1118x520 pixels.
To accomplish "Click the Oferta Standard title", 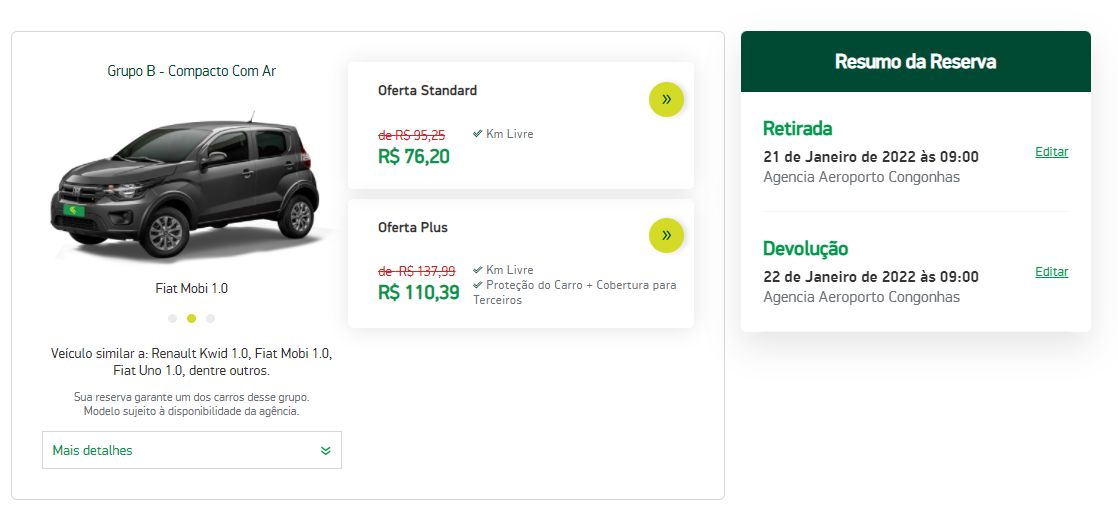I will tap(427, 90).
